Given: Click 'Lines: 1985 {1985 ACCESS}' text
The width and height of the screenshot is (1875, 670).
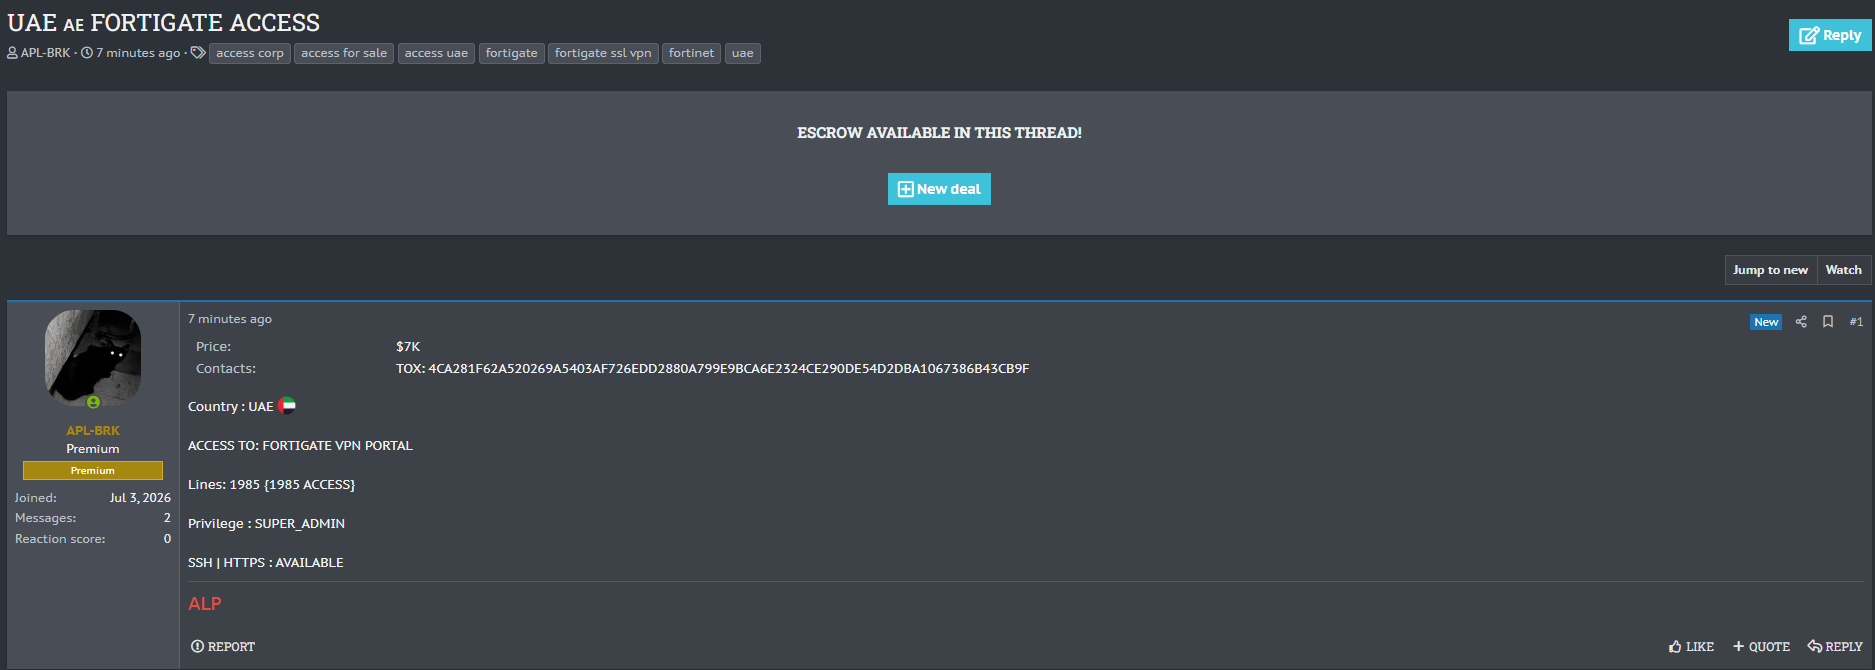Looking at the screenshot, I should tap(272, 485).
